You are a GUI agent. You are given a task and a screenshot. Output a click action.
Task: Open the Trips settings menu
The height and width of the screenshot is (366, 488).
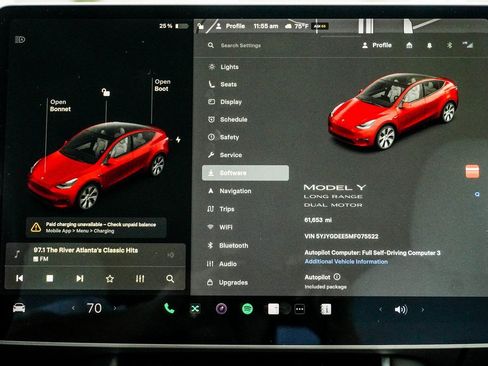(221, 209)
